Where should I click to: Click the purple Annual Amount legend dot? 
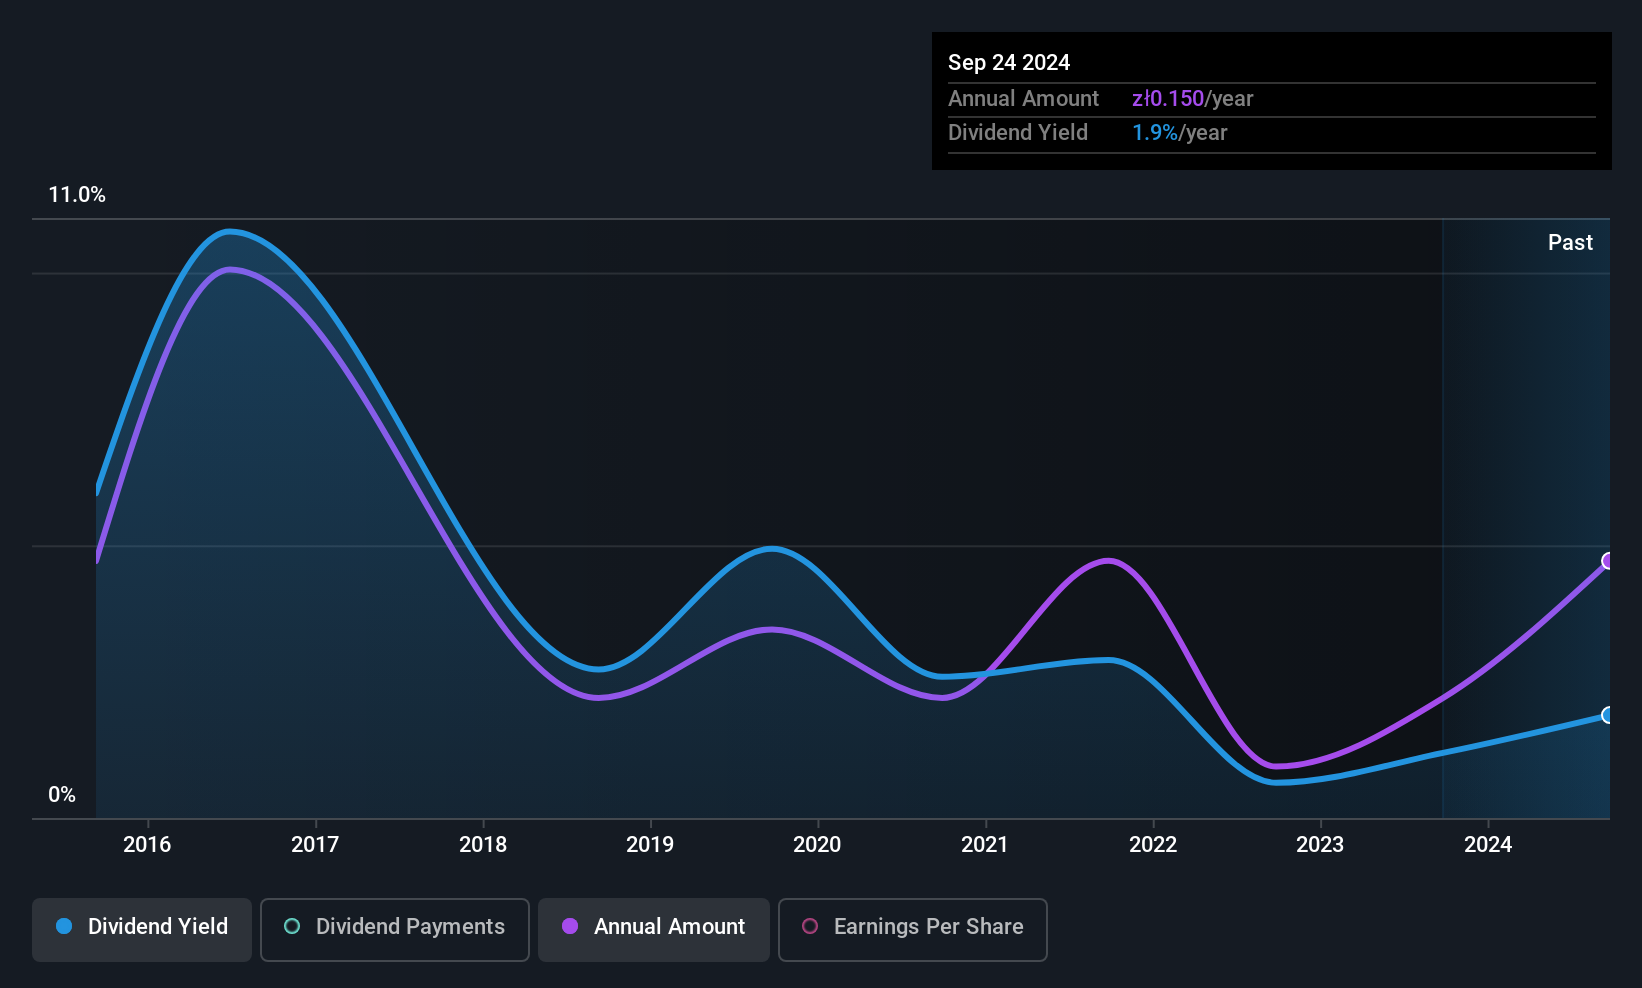point(570,926)
